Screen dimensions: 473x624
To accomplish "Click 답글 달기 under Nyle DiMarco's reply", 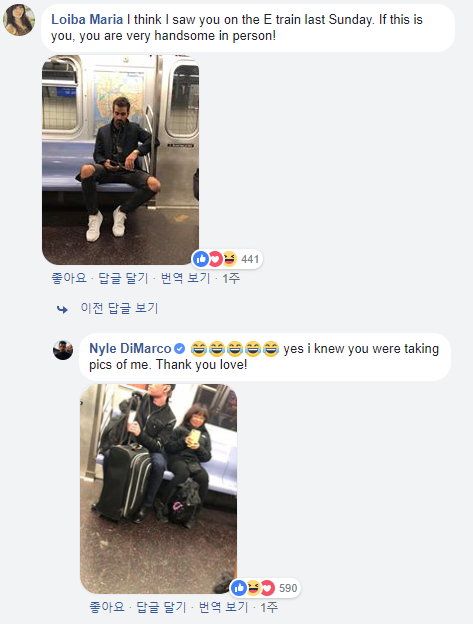I will [x=162, y=607].
